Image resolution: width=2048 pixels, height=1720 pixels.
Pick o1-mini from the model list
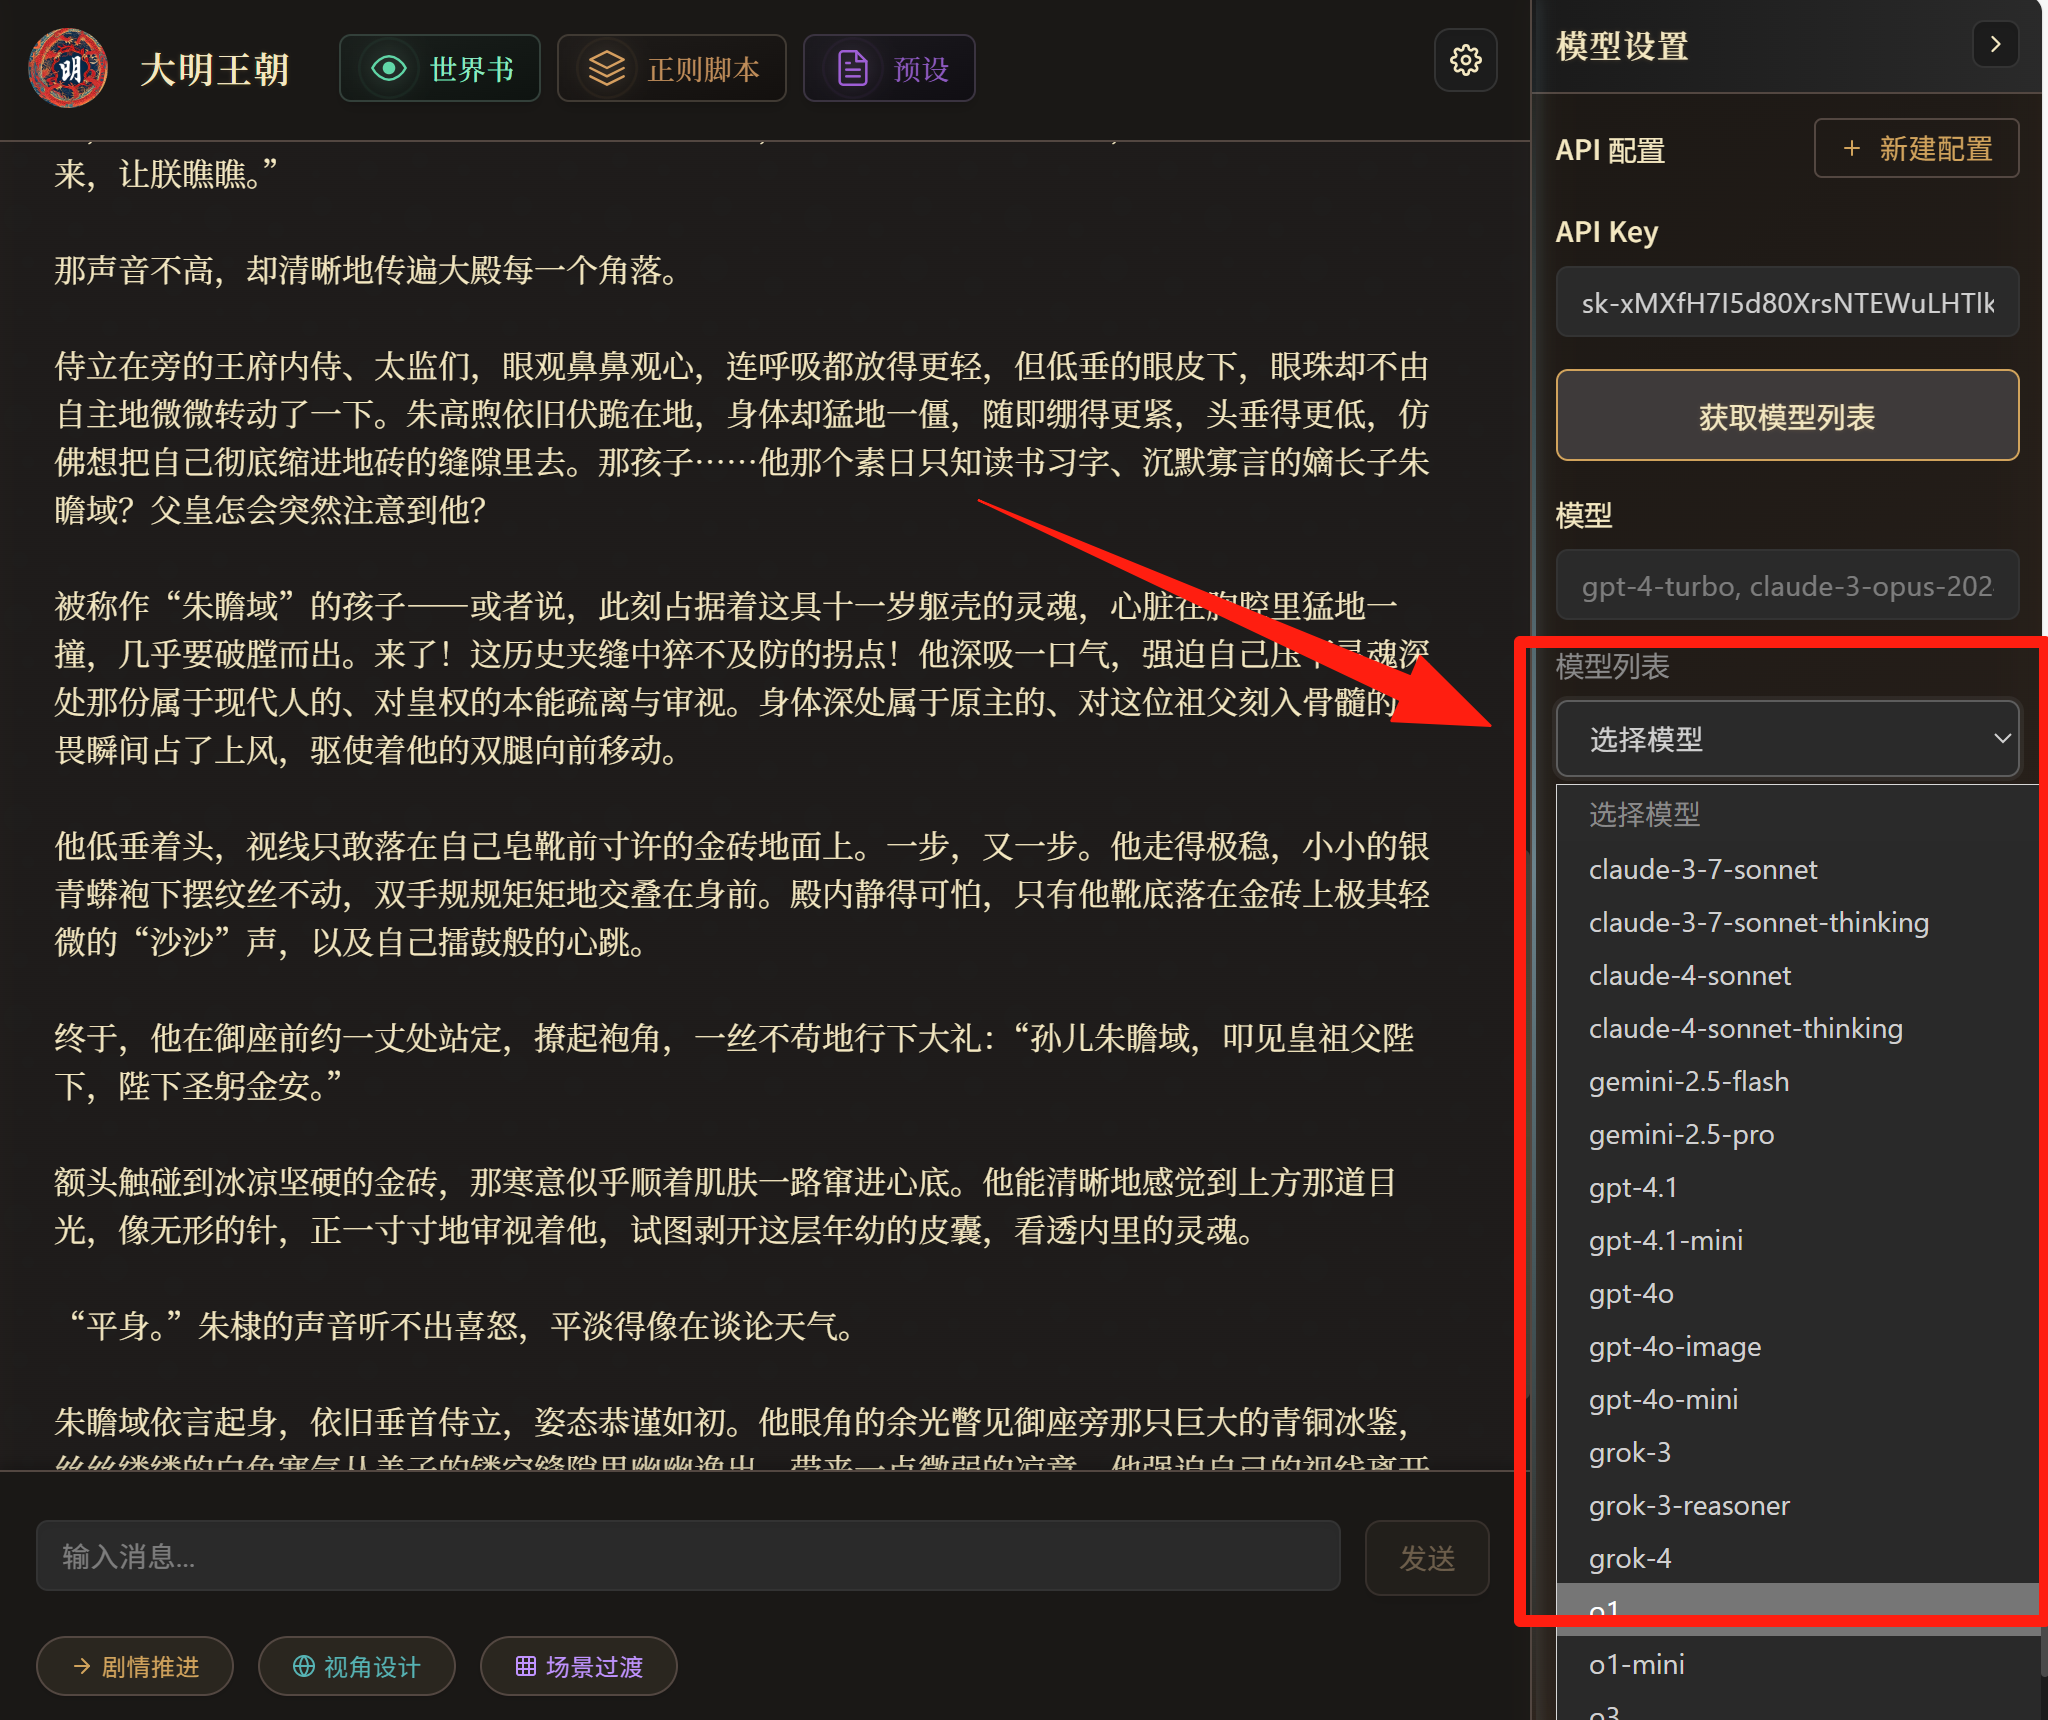[x=1797, y=1664]
